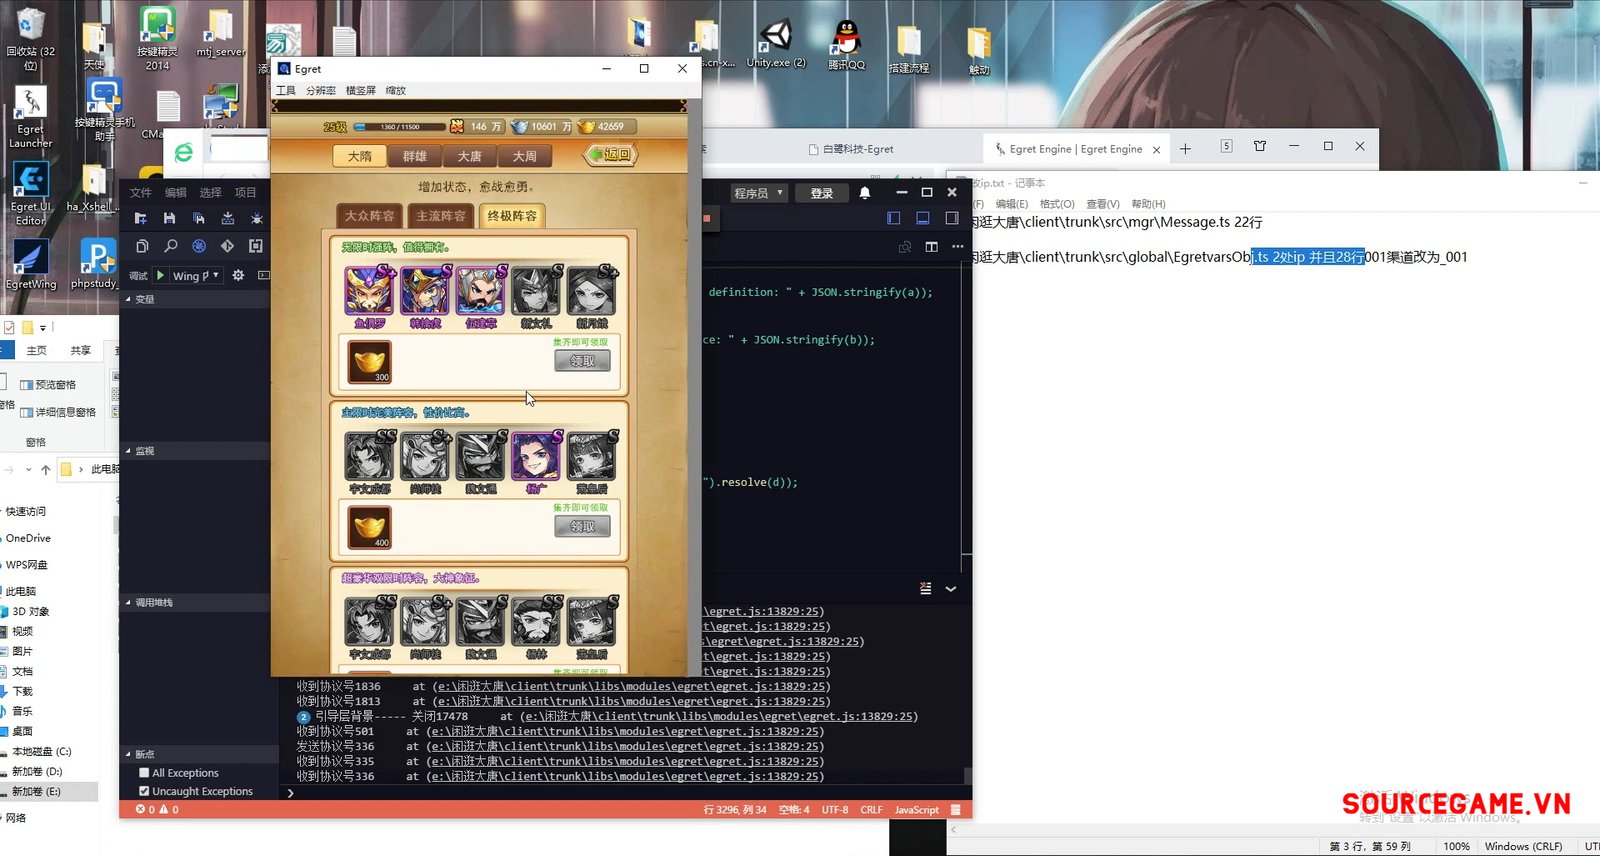Enable the All Exceptions breakpoint checkbox
Screen dimensions: 1600x856
144,773
